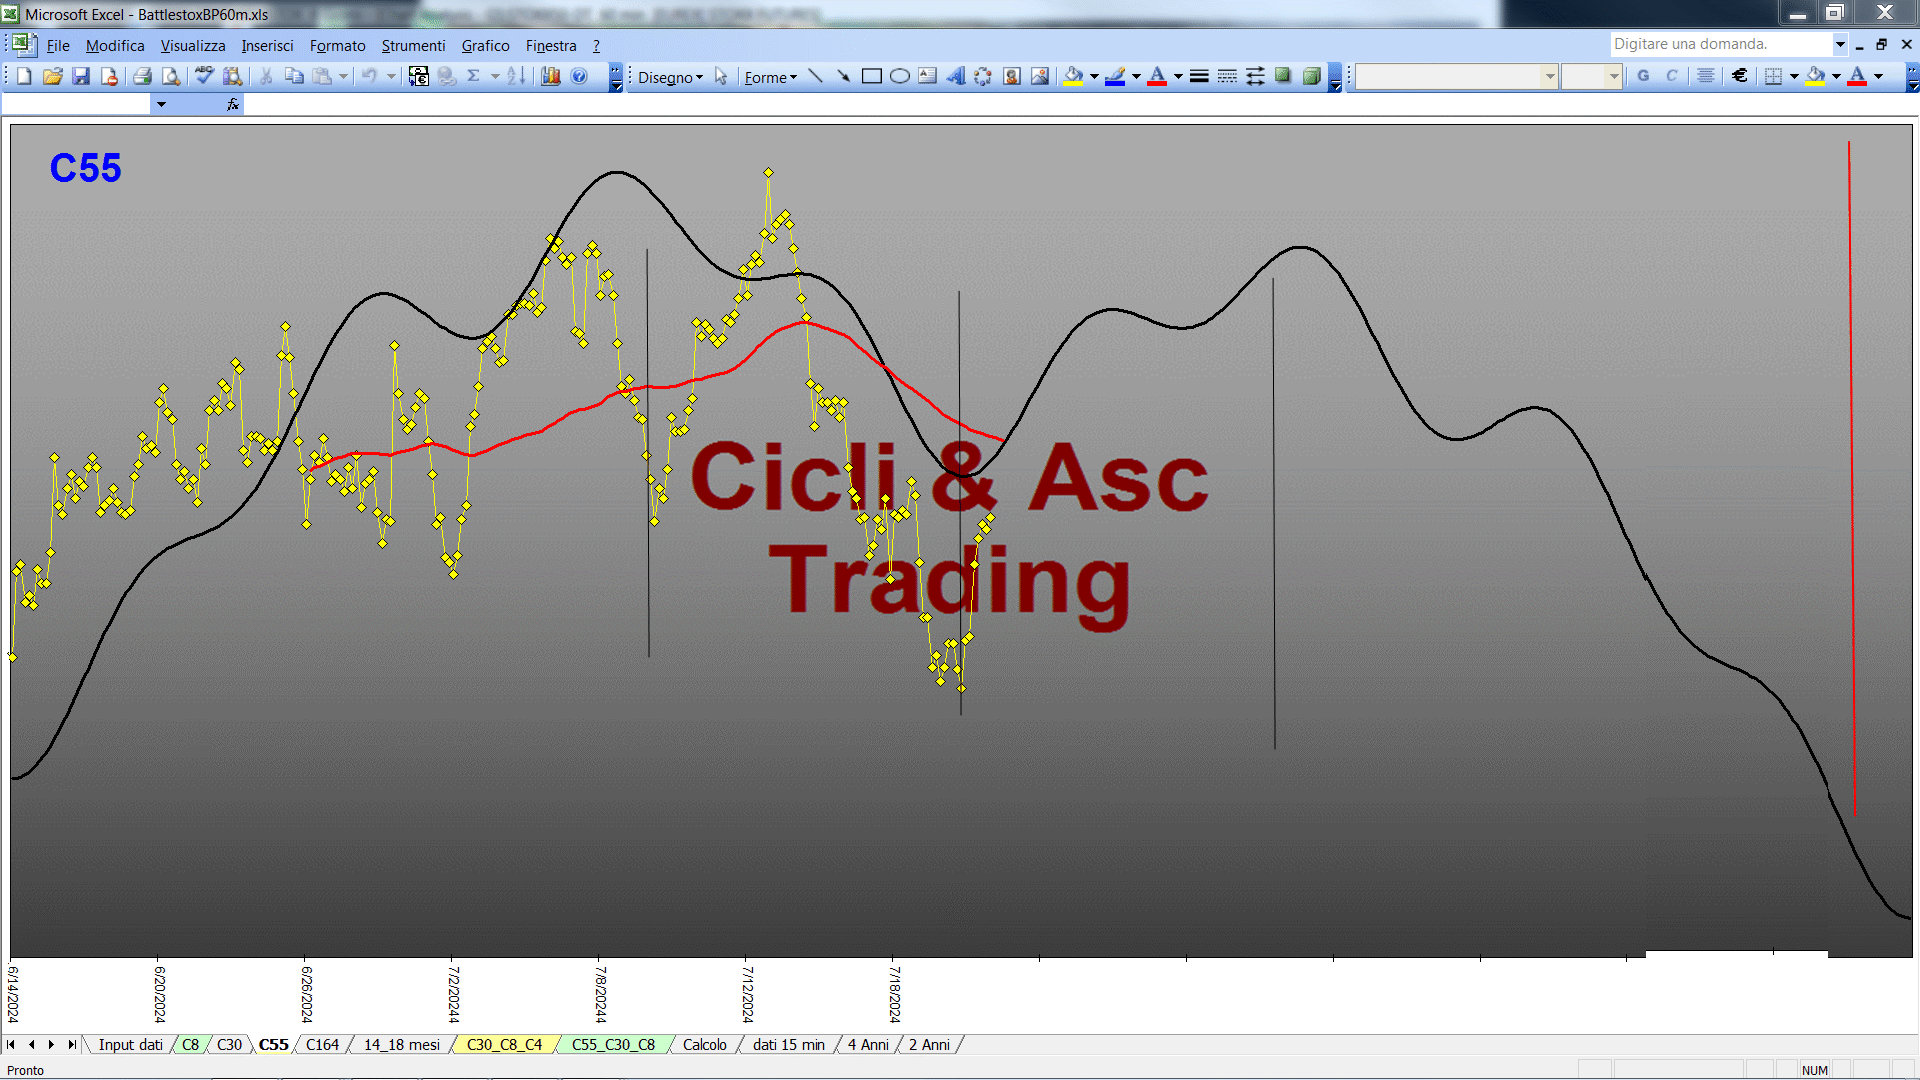
Task: Click in the Digitare una domanda help box
Action: point(1721,44)
